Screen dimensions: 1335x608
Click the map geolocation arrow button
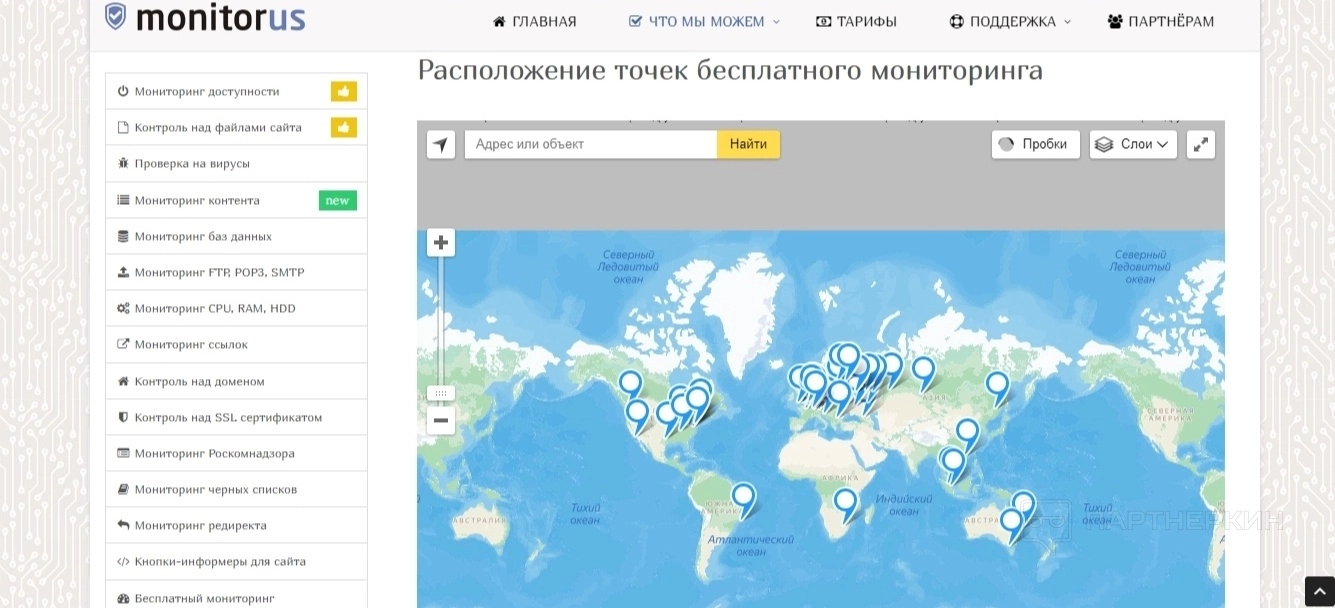click(441, 144)
